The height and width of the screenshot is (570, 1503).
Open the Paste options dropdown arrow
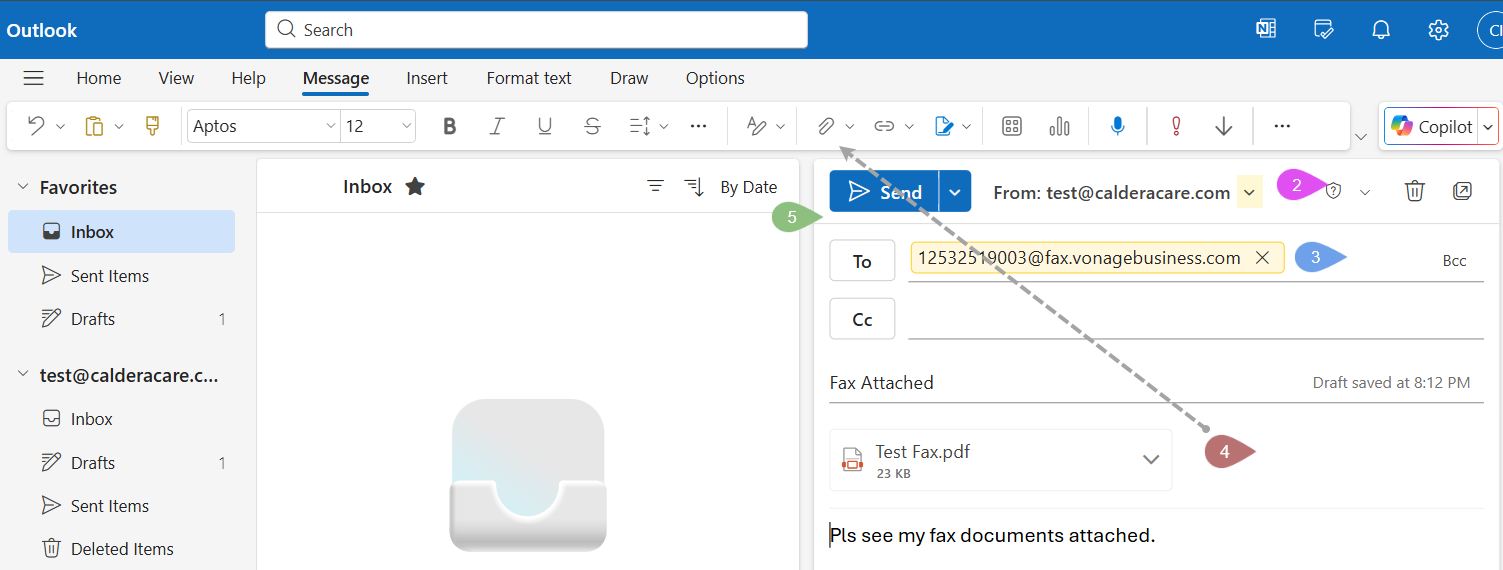119,127
